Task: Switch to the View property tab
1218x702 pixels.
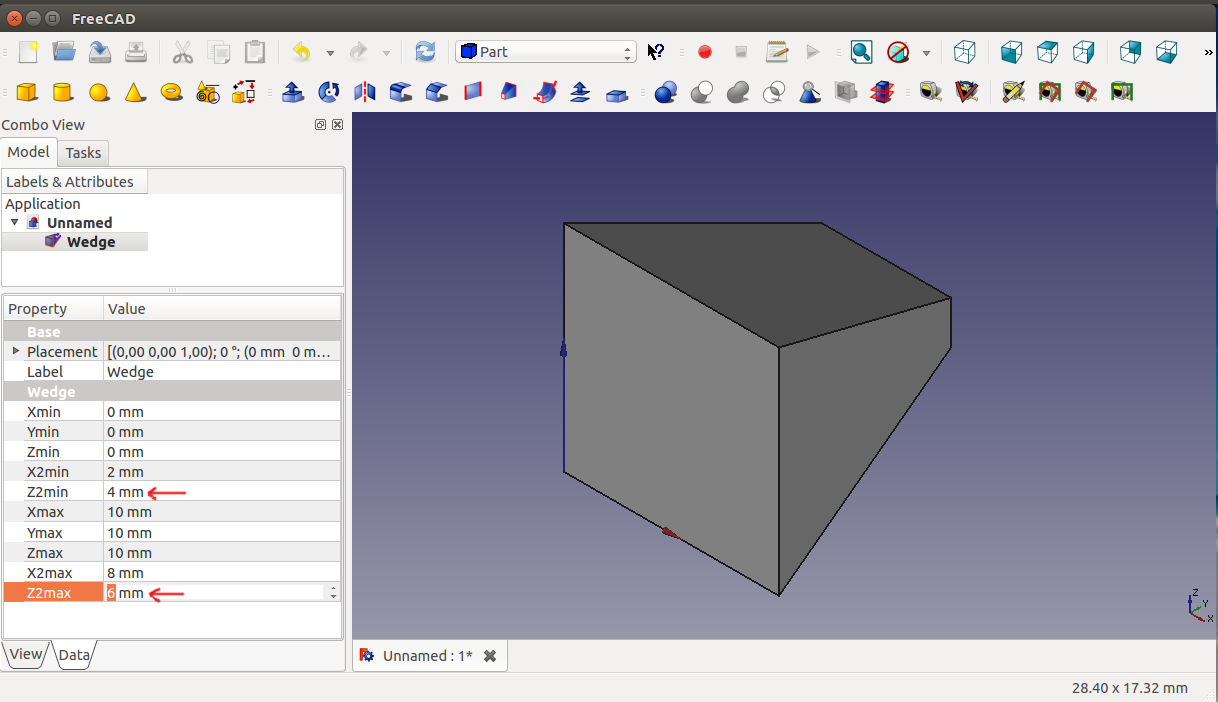Action: point(25,654)
